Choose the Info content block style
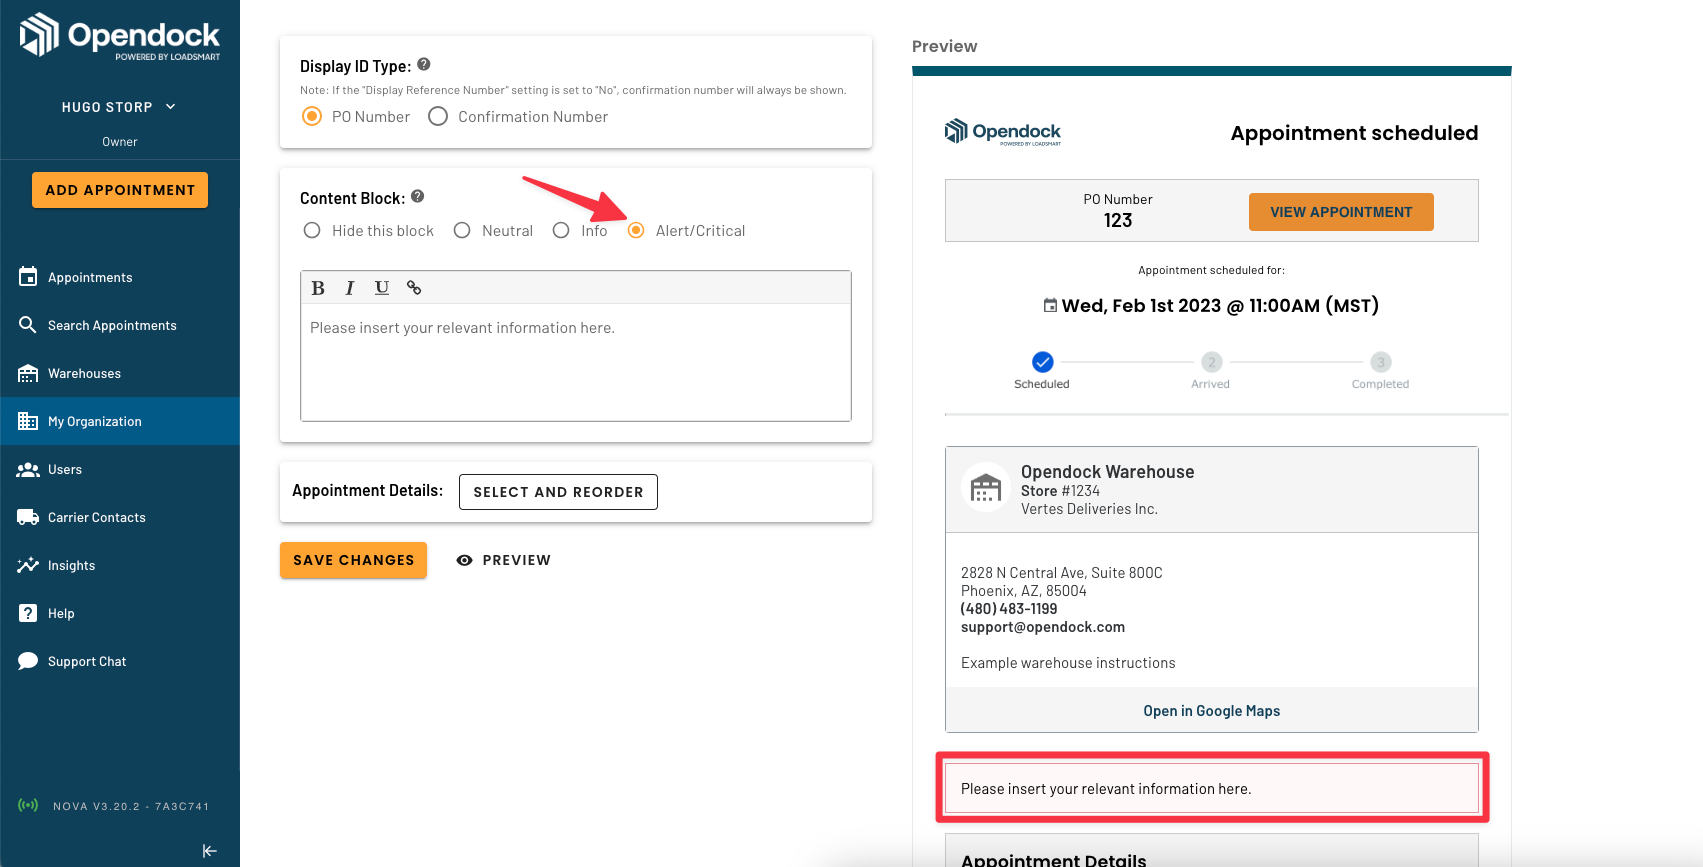This screenshot has height=867, width=1703. tap(580, 231)
